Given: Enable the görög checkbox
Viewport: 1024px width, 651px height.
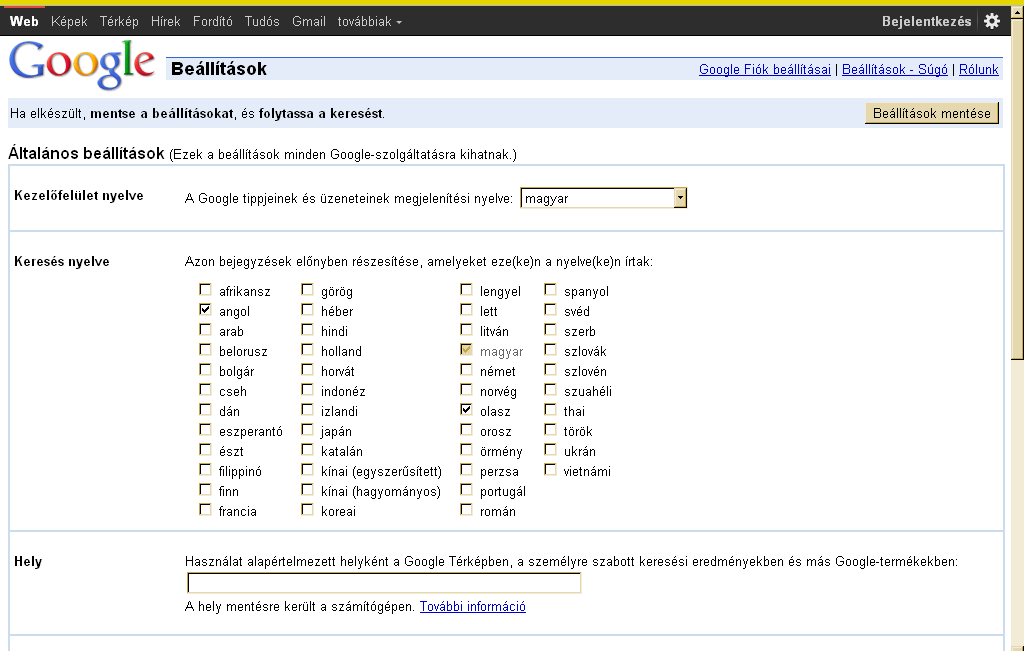Looking at the screenshot, I should click(307, 289).
